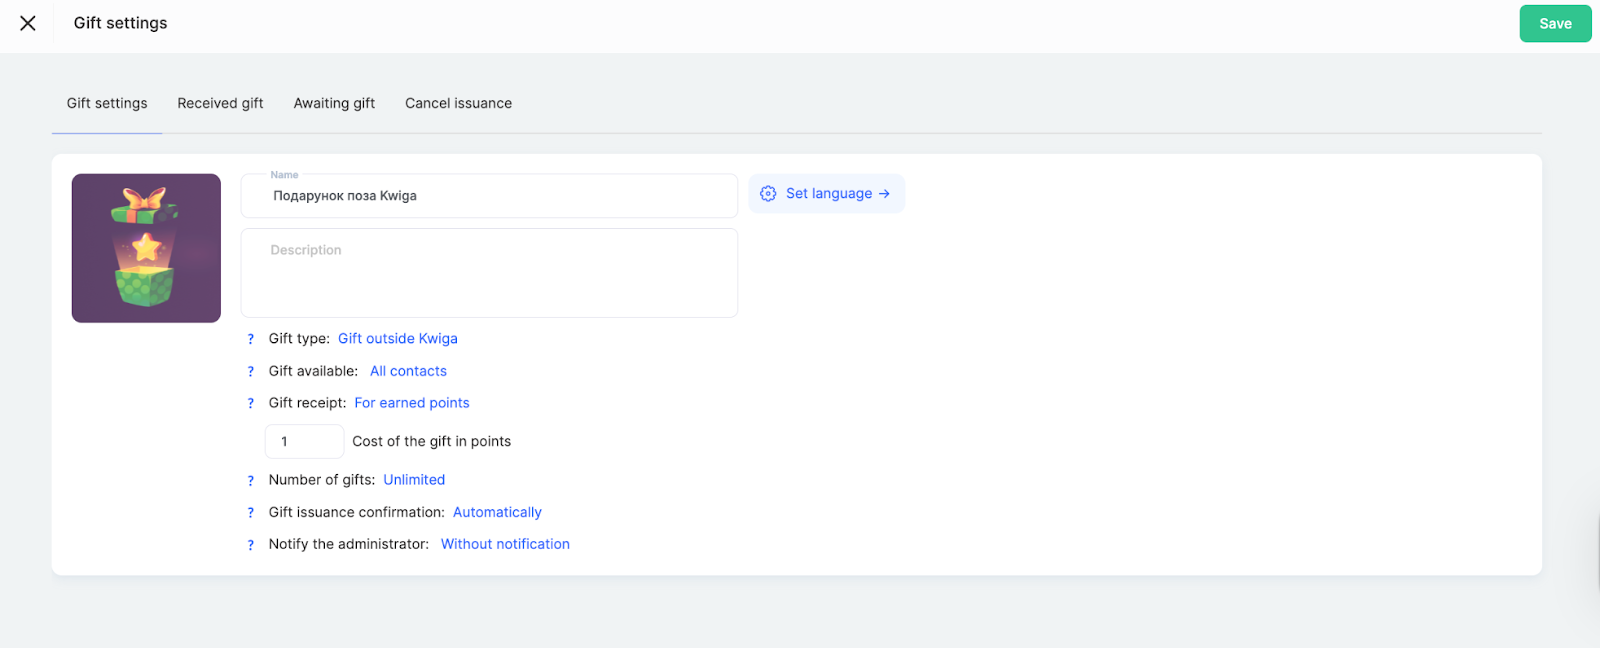Open the For earned points receipt option
This screenshot has height=648, width=1600.
411,403
